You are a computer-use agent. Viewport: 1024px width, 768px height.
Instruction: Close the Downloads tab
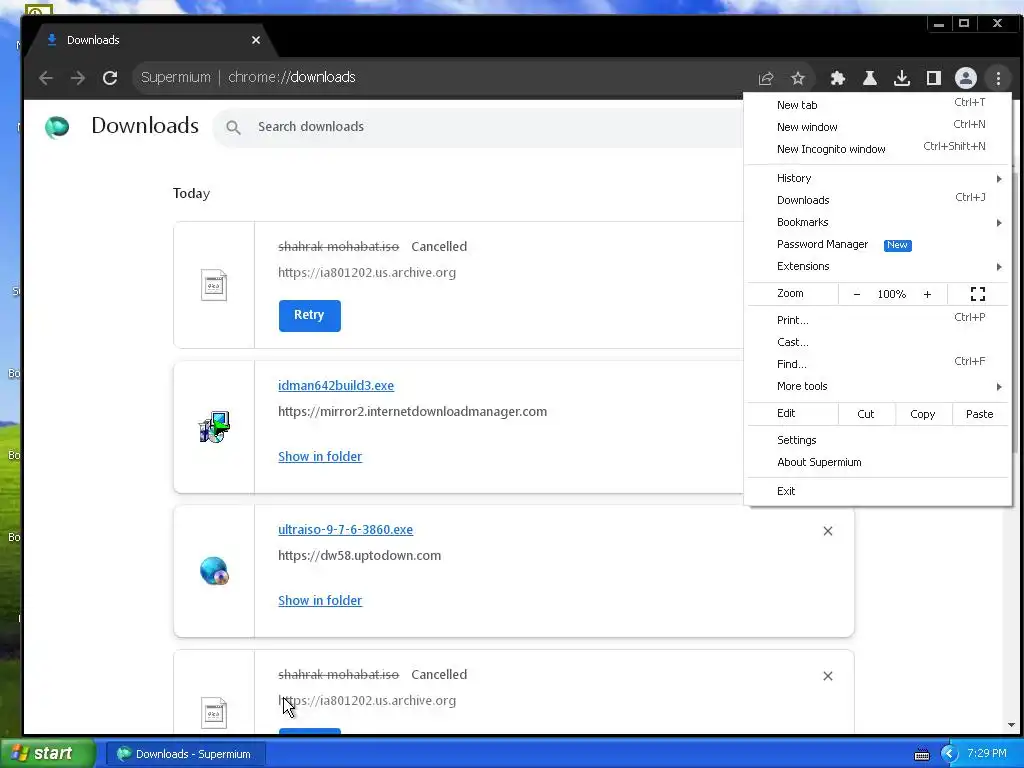tap(256, 40)
